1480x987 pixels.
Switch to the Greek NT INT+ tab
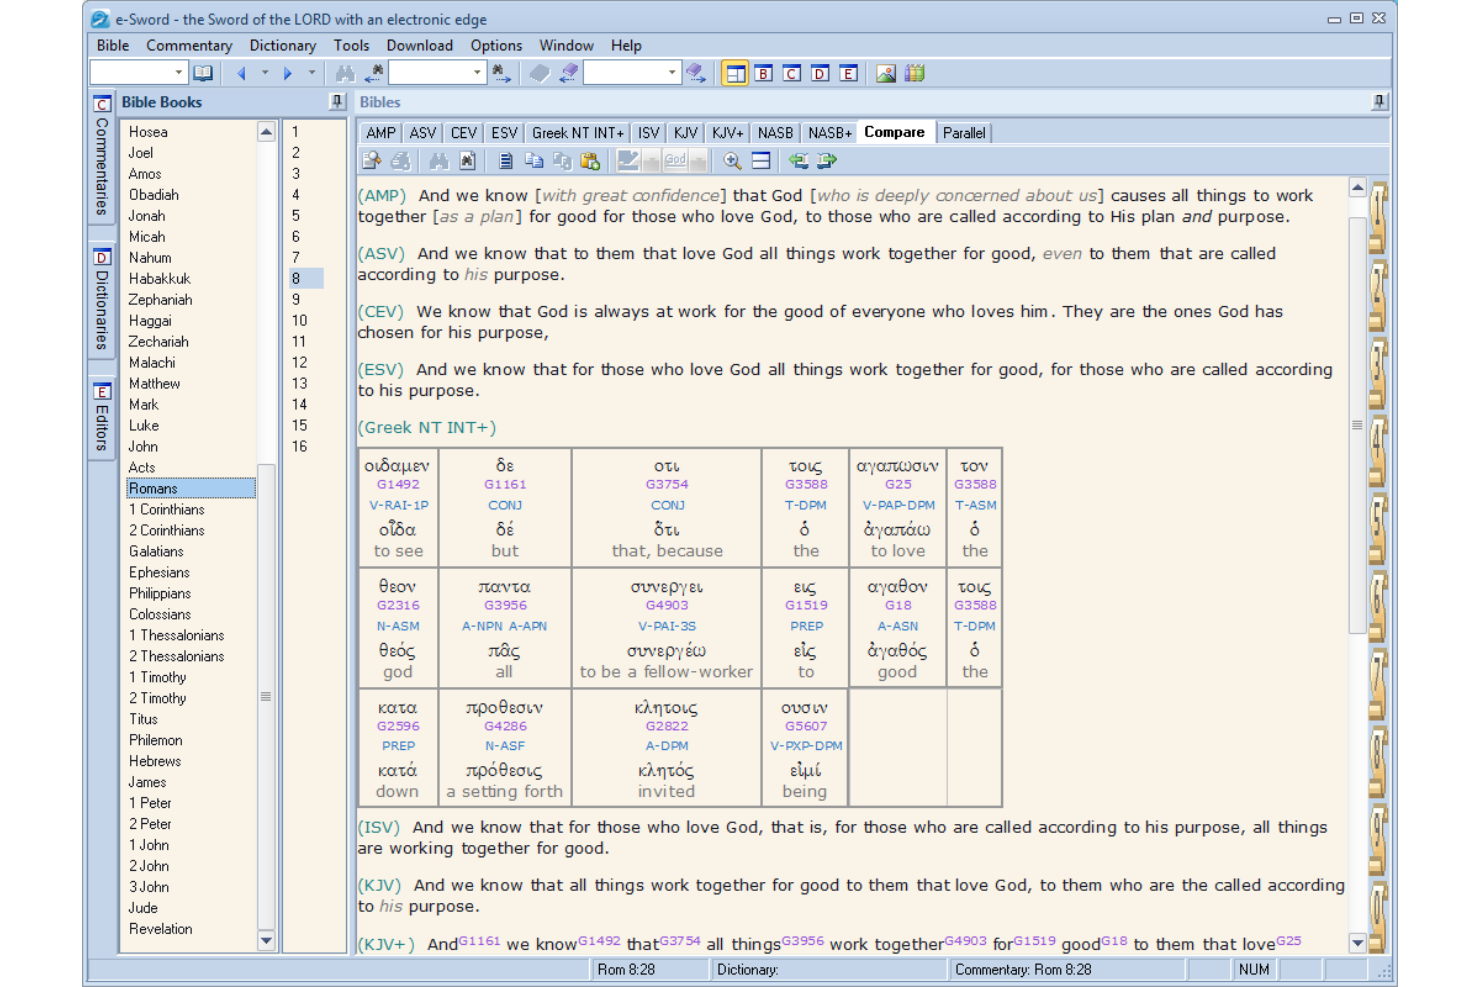[577, 133]
